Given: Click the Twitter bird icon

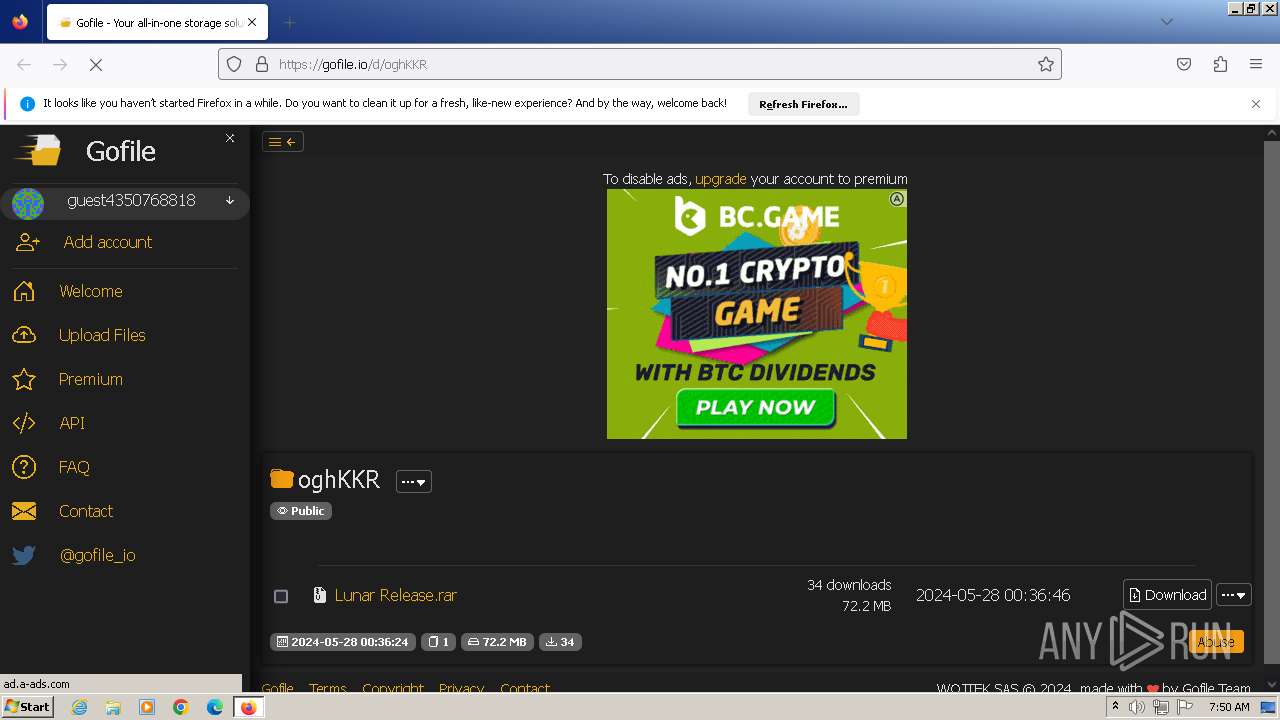Looking at the screenshot, I should pyautogui.click(x=24, y=555).
